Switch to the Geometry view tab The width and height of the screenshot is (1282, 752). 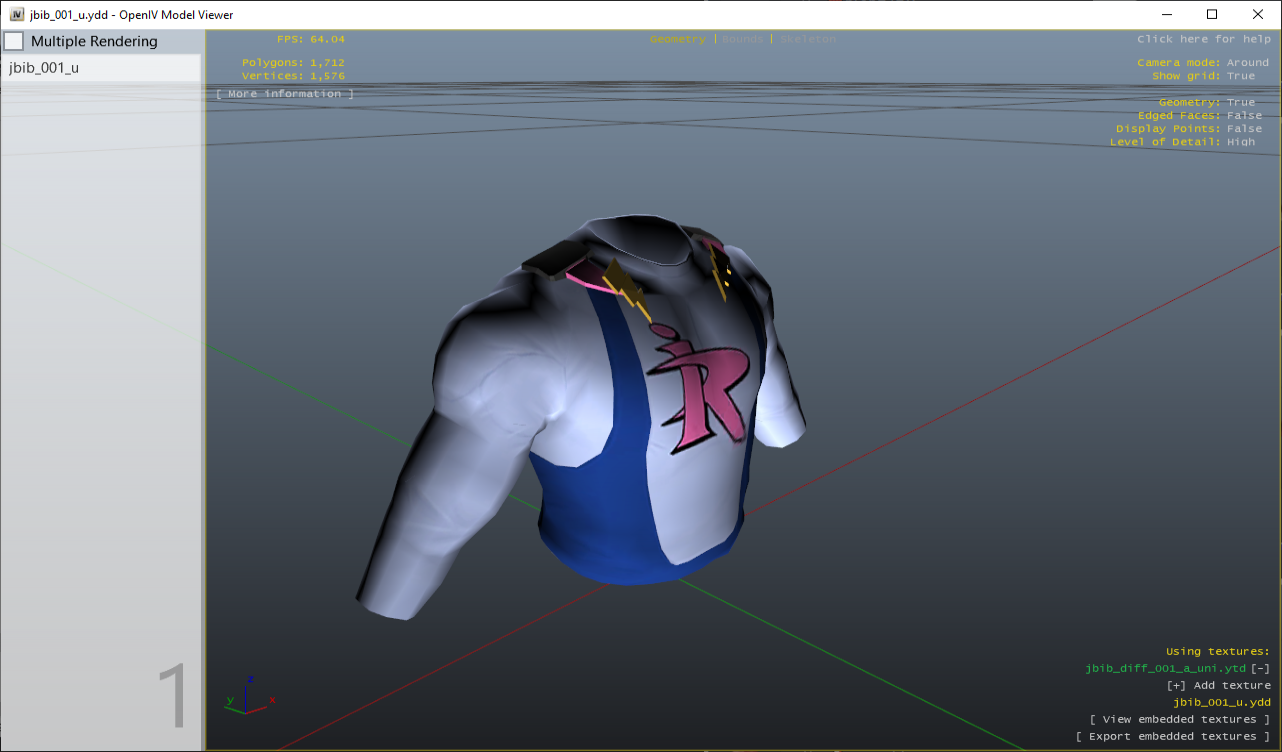[677, 39]
